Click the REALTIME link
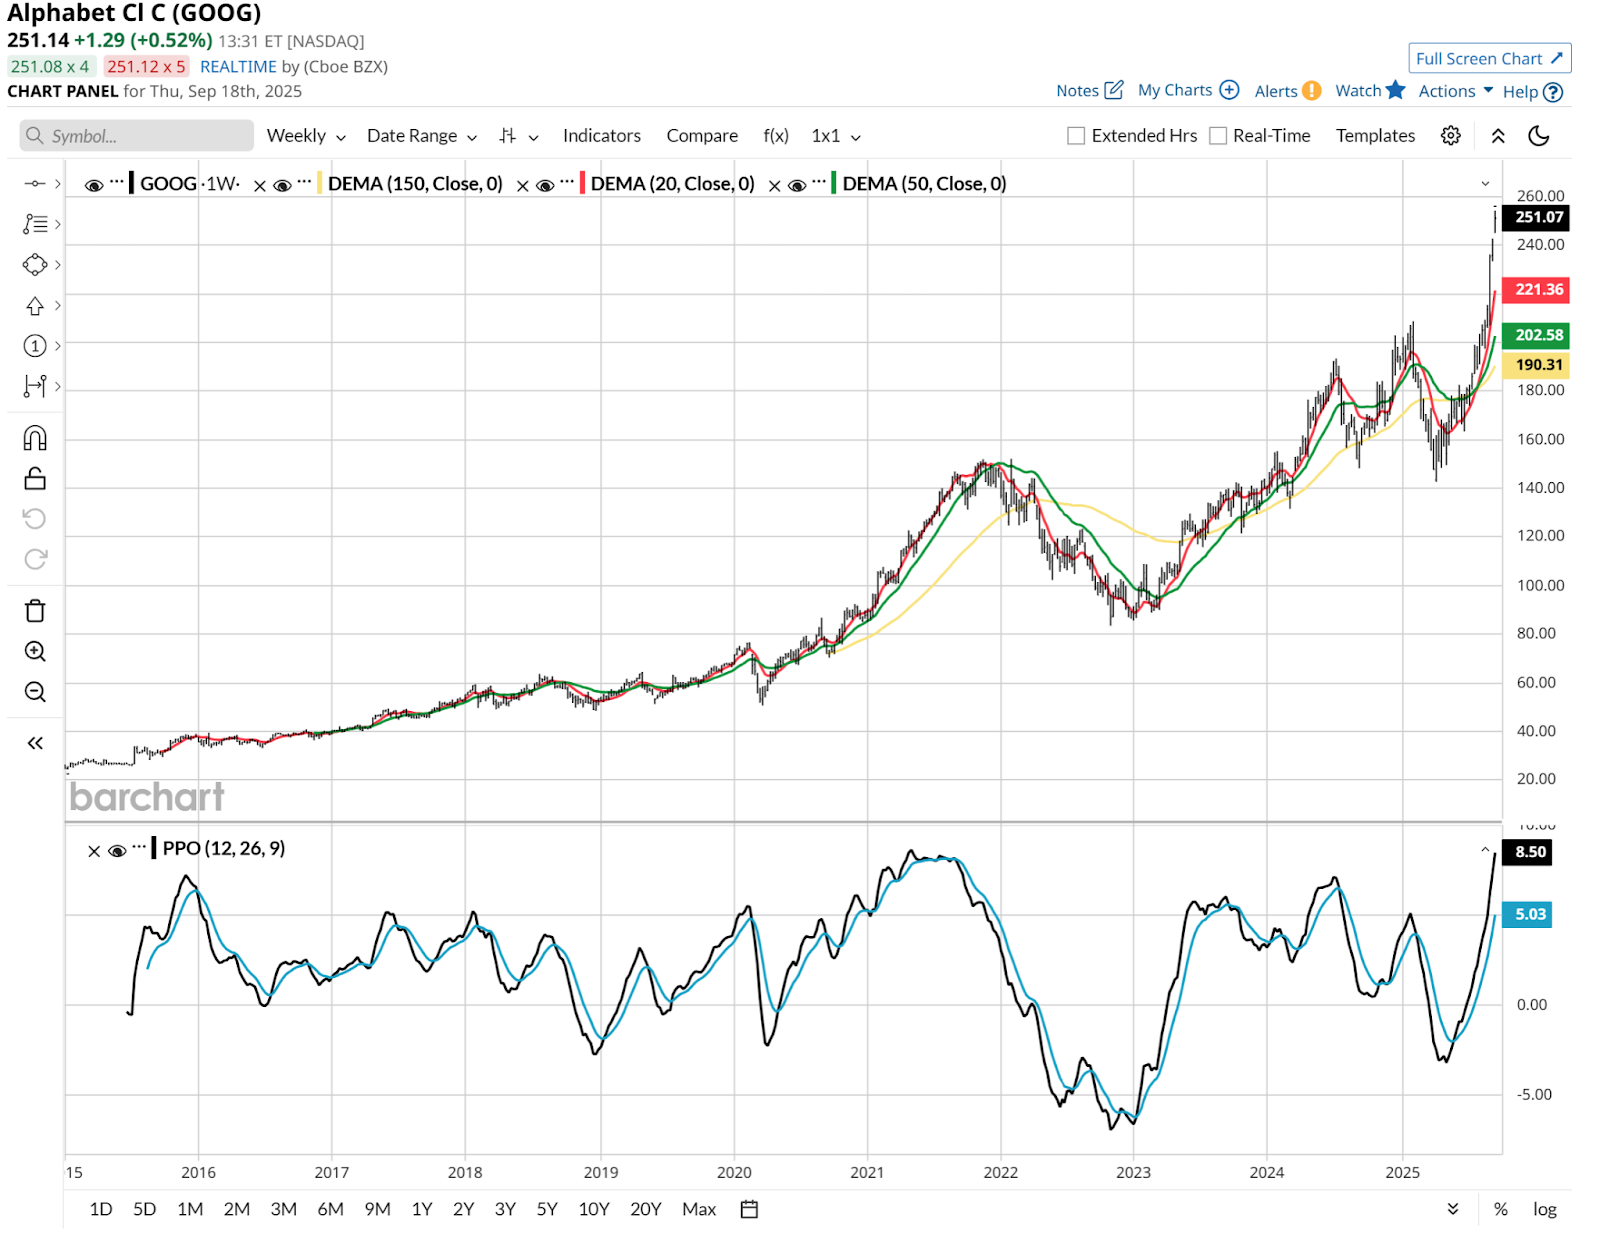This screenshot has height=1239, width=1600. (238, 67)
